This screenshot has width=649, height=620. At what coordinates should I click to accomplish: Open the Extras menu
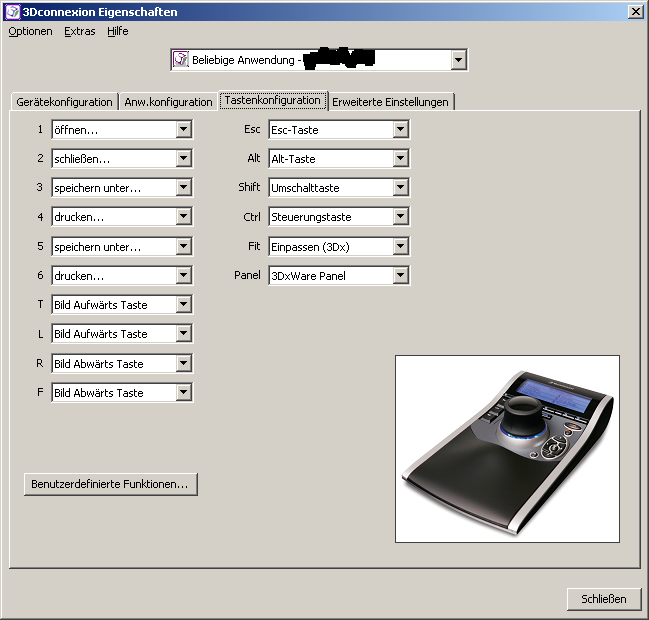pos(79,31)
